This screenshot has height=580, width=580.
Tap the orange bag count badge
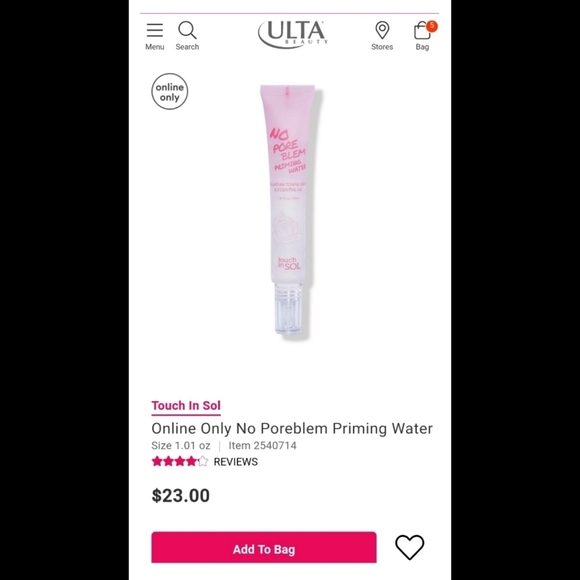[x=432, y=26]
